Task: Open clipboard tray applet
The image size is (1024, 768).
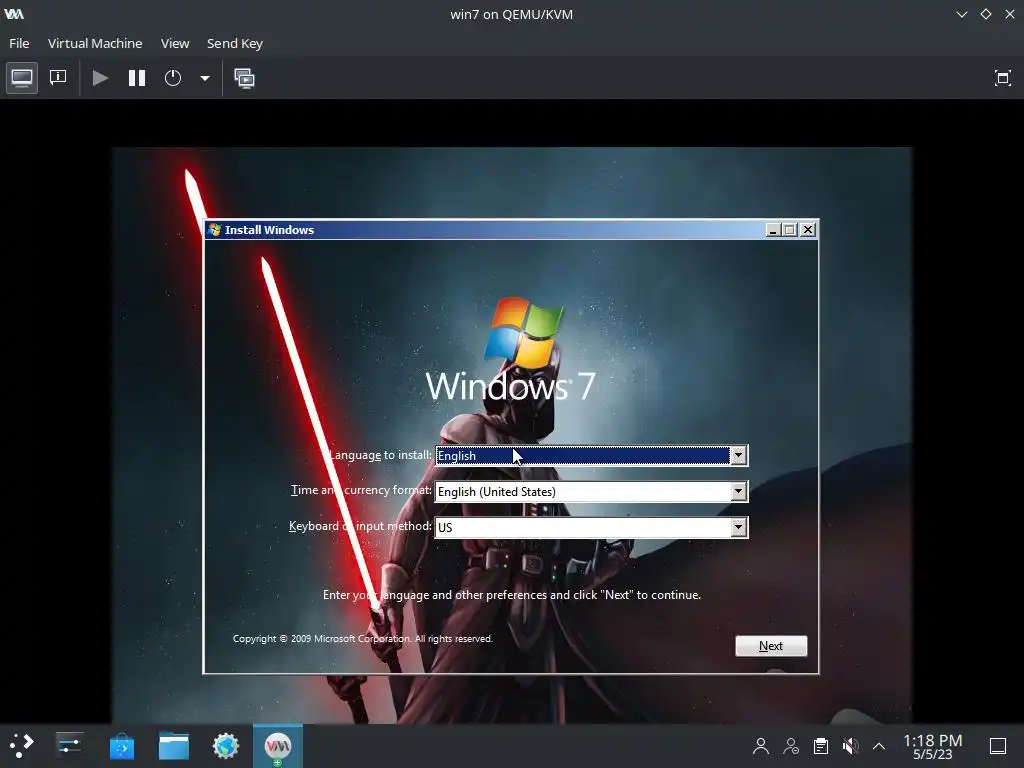Action: point(821,746)
